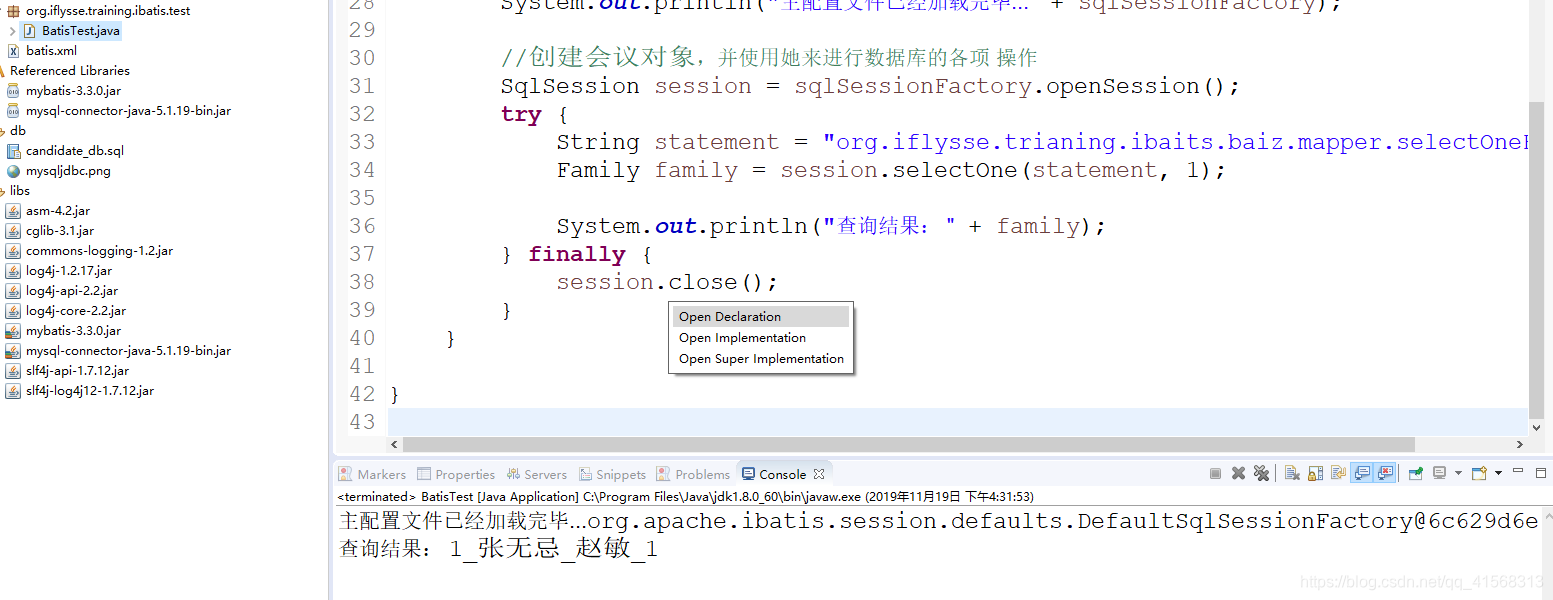Pin the Console view
This screenshot has height=600, width=1553.
pyautogui.click(x=1415, y=473)
